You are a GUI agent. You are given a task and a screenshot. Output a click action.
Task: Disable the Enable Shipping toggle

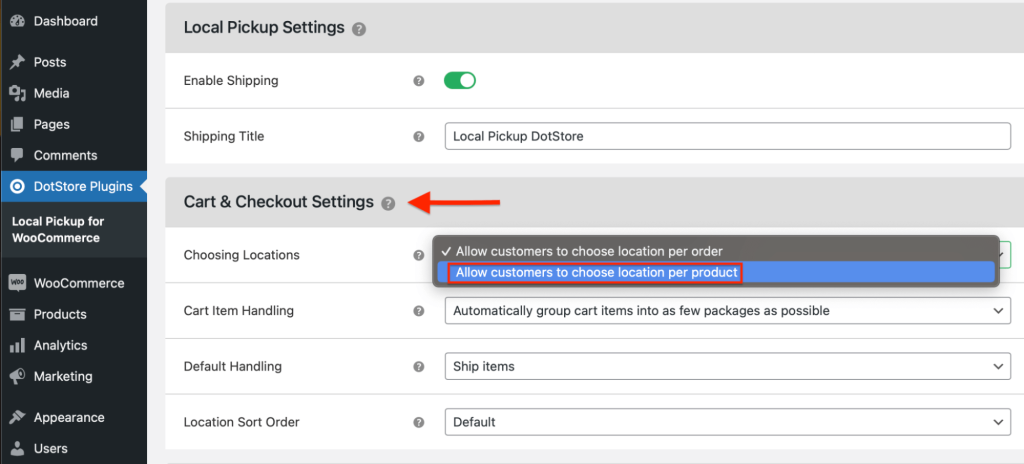pos(460,80)
